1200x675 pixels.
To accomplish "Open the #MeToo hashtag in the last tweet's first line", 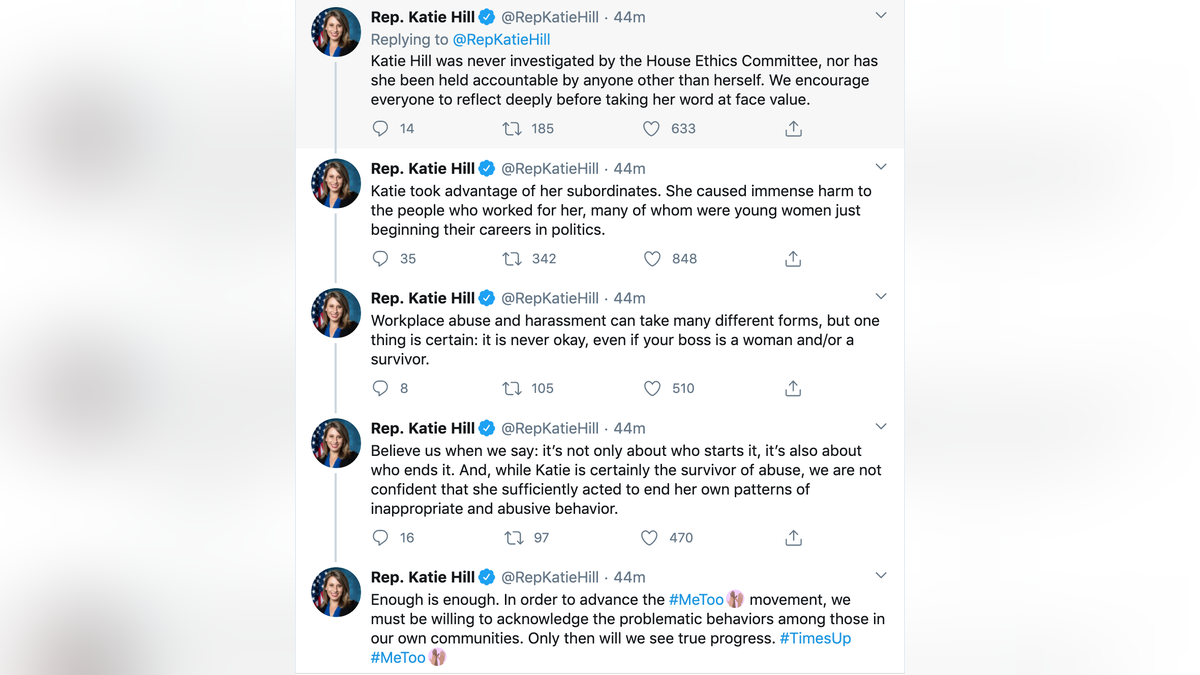I will (696, 600).
